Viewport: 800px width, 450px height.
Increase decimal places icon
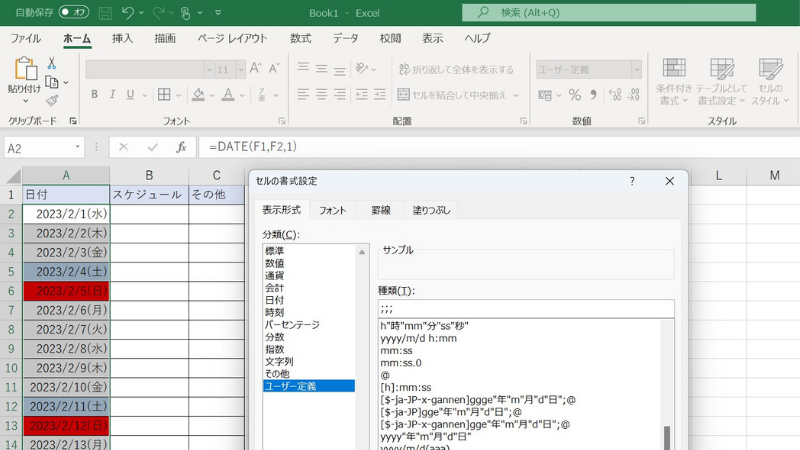(615, 95)
